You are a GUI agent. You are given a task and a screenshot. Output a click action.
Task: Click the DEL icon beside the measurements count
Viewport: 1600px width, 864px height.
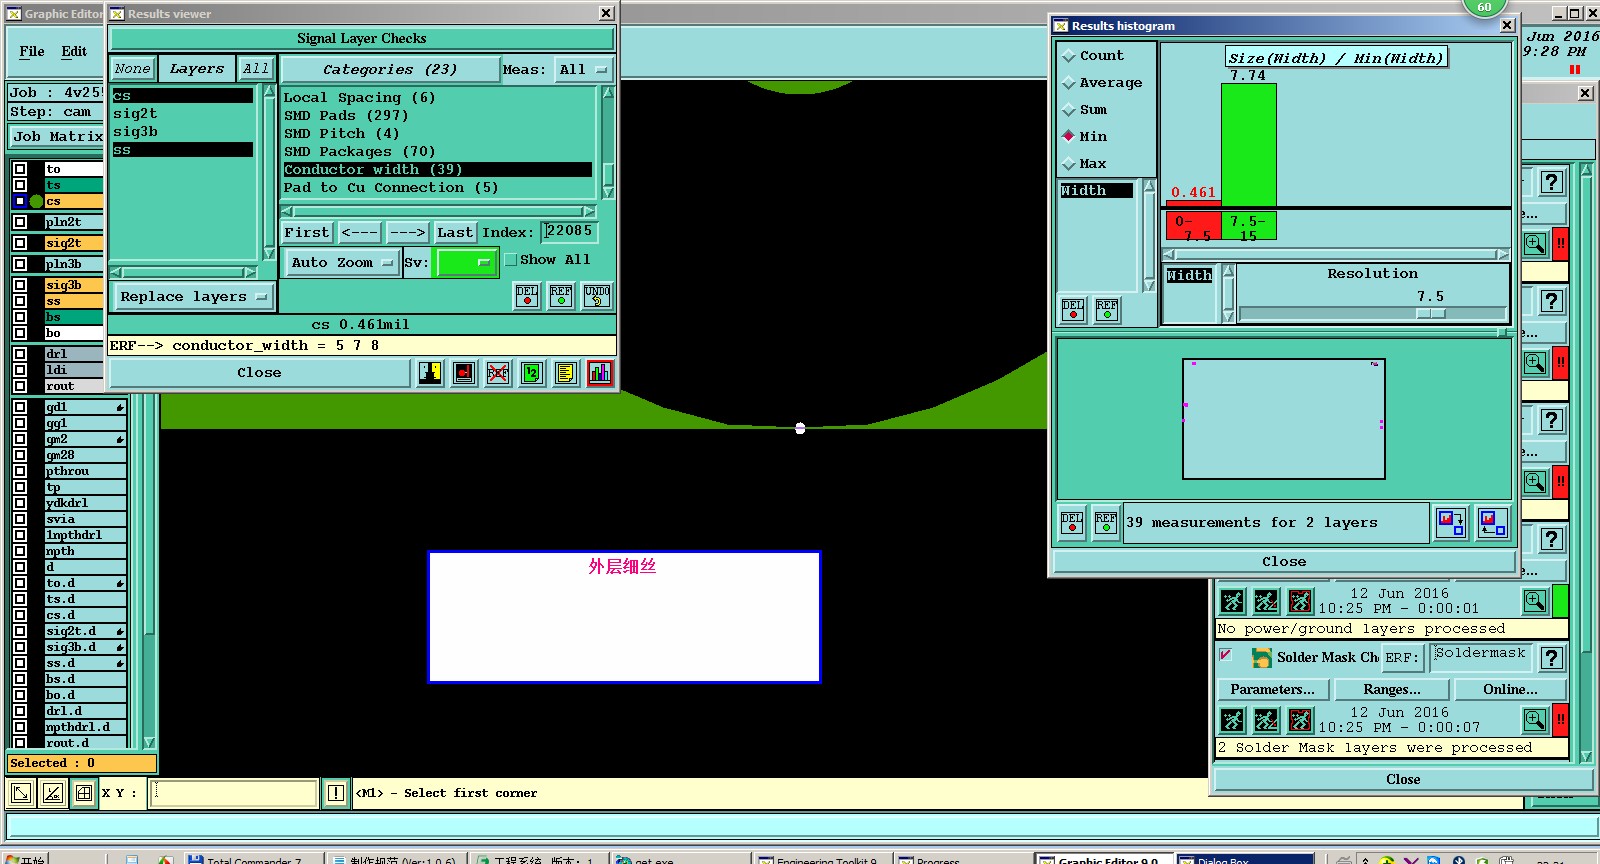(1072, 523)
